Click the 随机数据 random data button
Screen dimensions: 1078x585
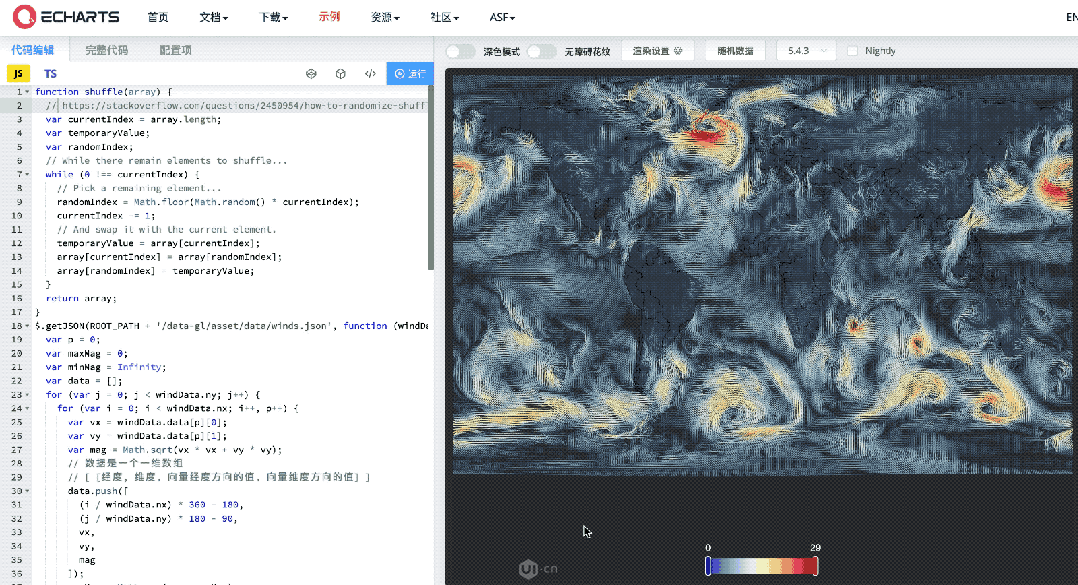pyautogui.click(x=735, y=51)
